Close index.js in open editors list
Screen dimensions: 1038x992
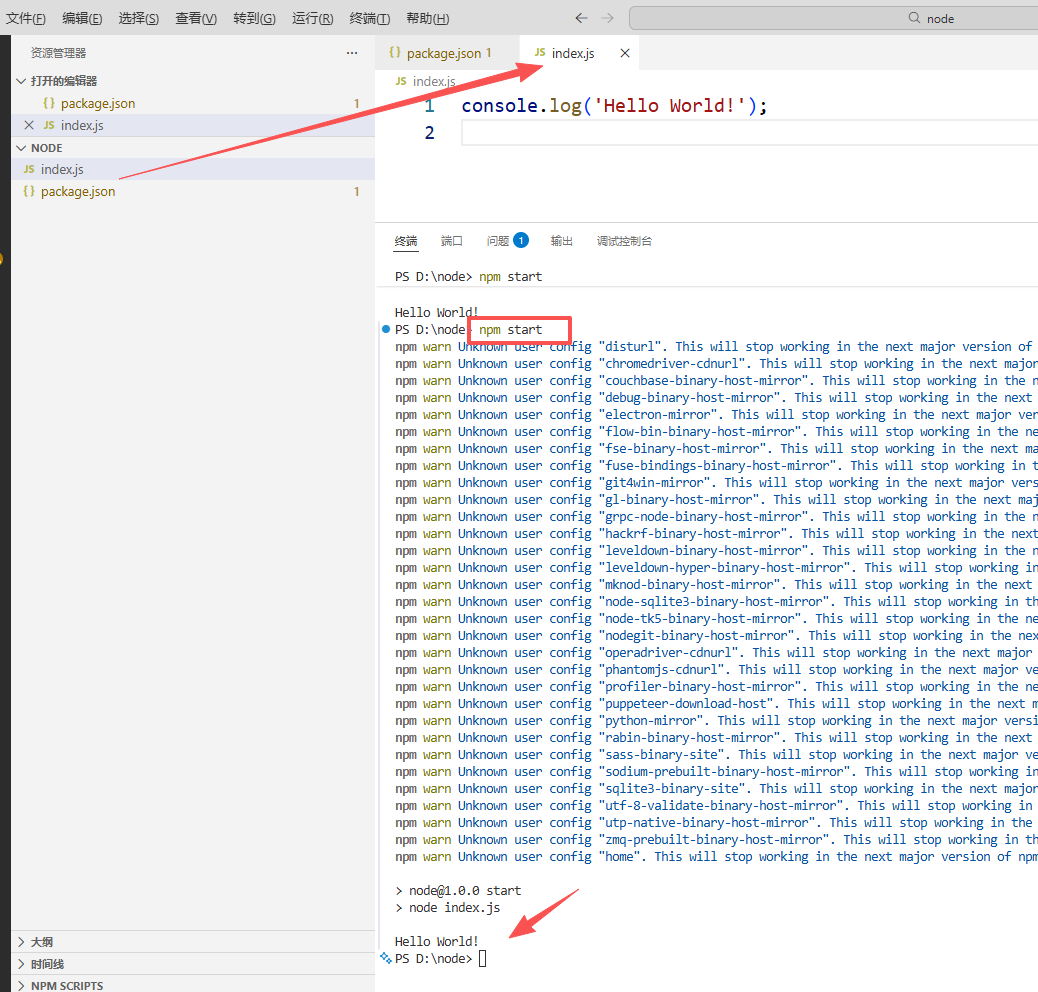[29, 125]
